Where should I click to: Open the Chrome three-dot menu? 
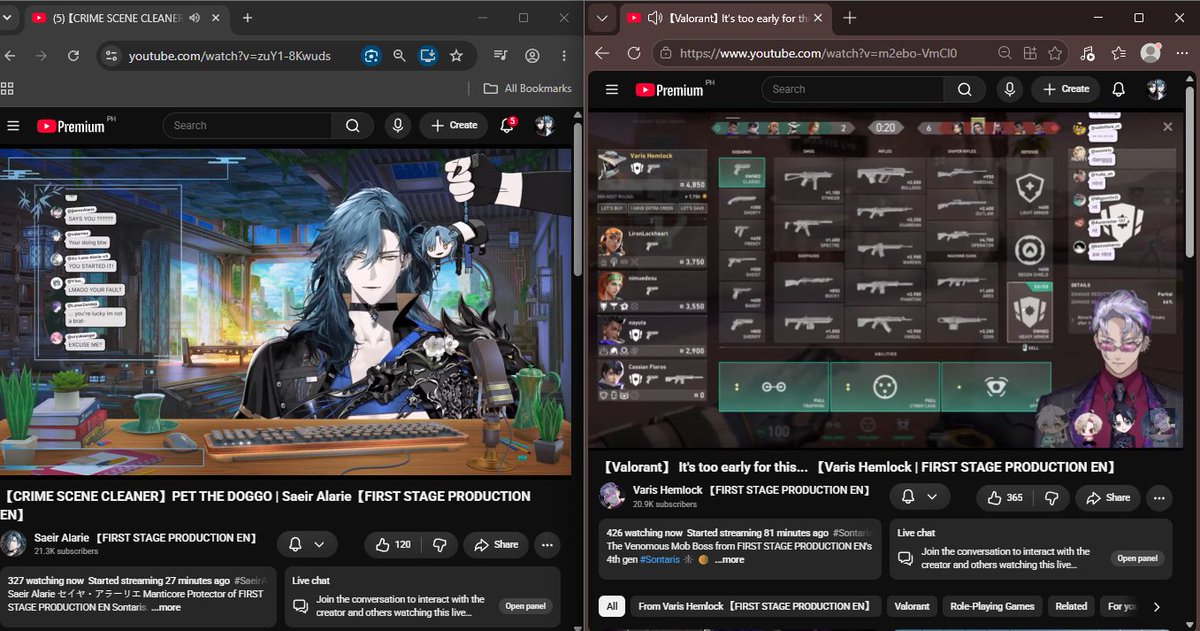tap(564, 56)
